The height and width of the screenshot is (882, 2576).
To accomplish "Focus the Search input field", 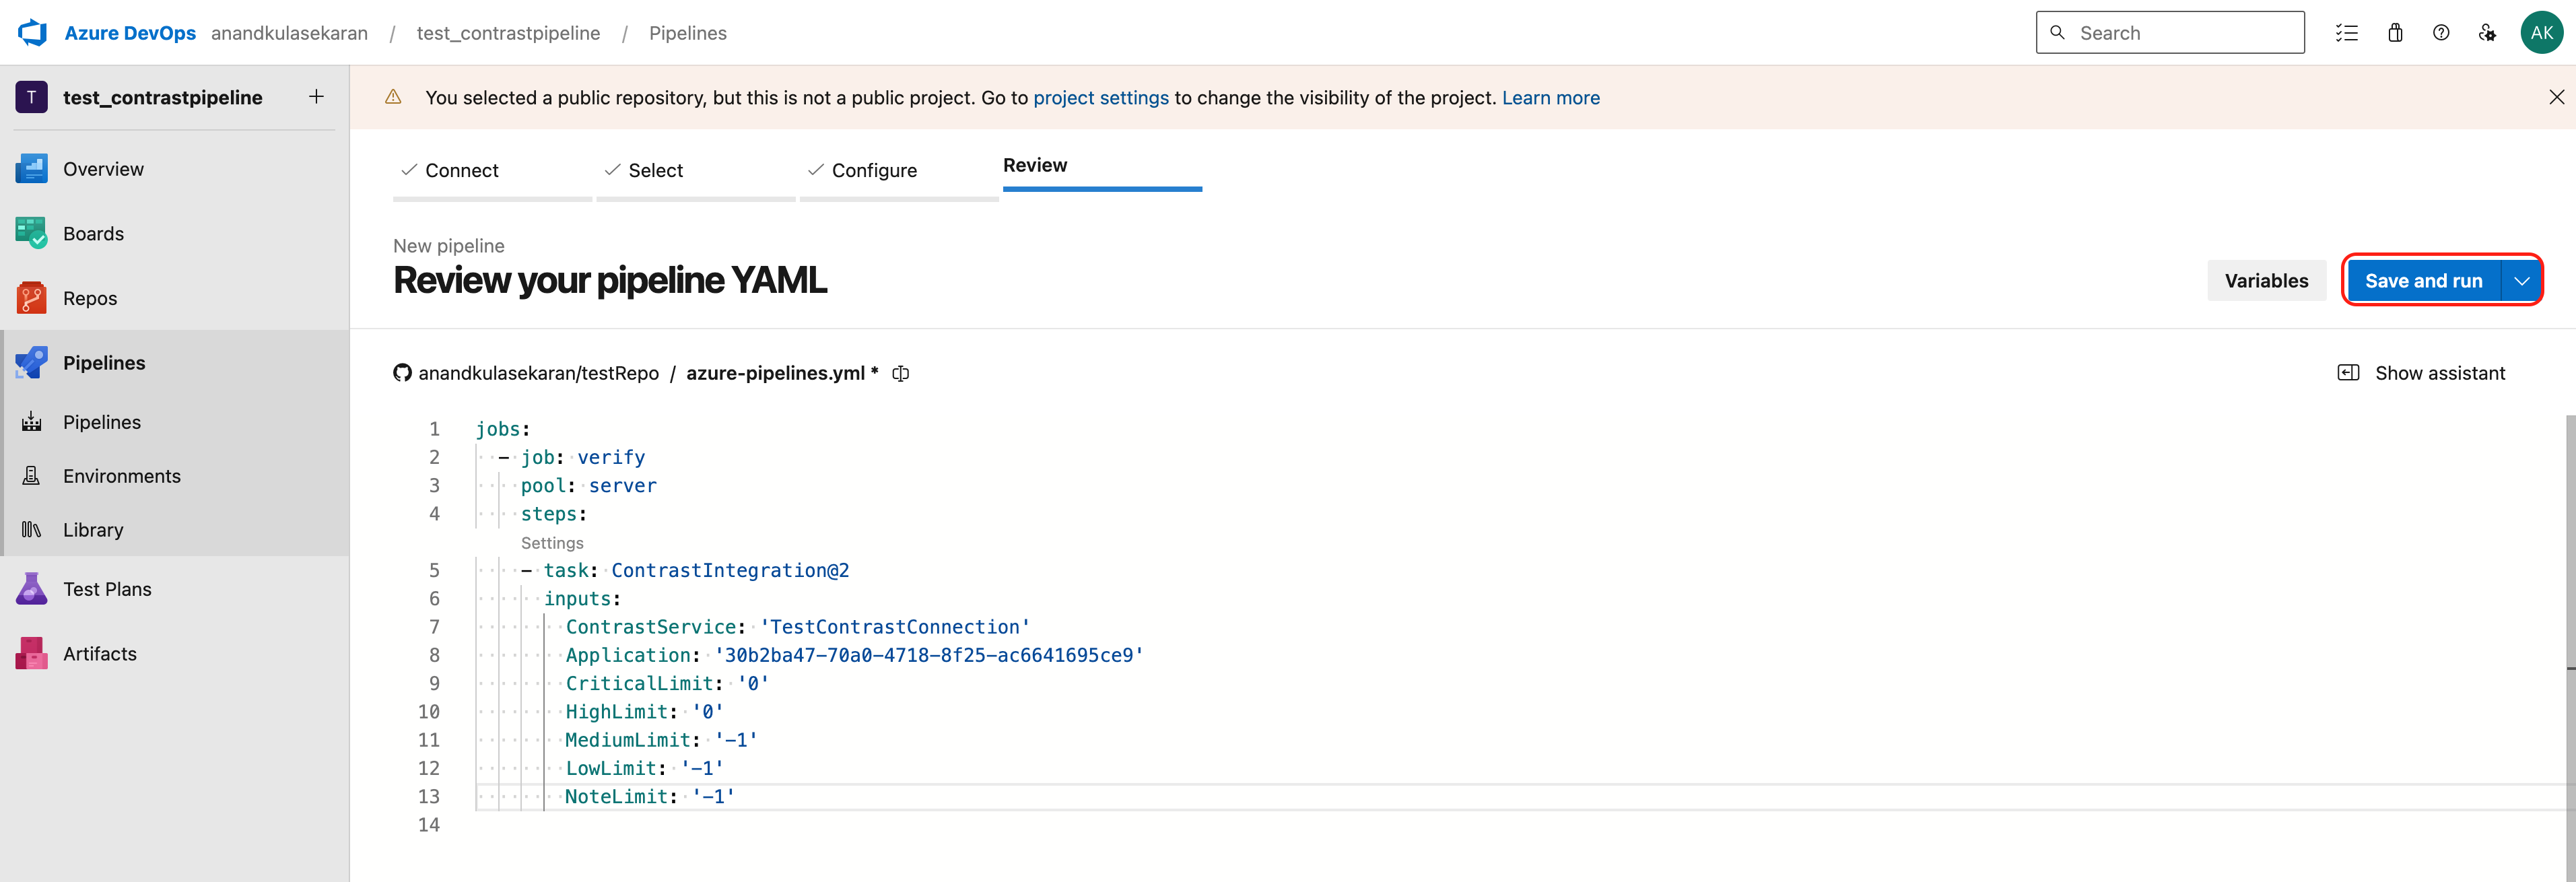I will point(2170,33).
